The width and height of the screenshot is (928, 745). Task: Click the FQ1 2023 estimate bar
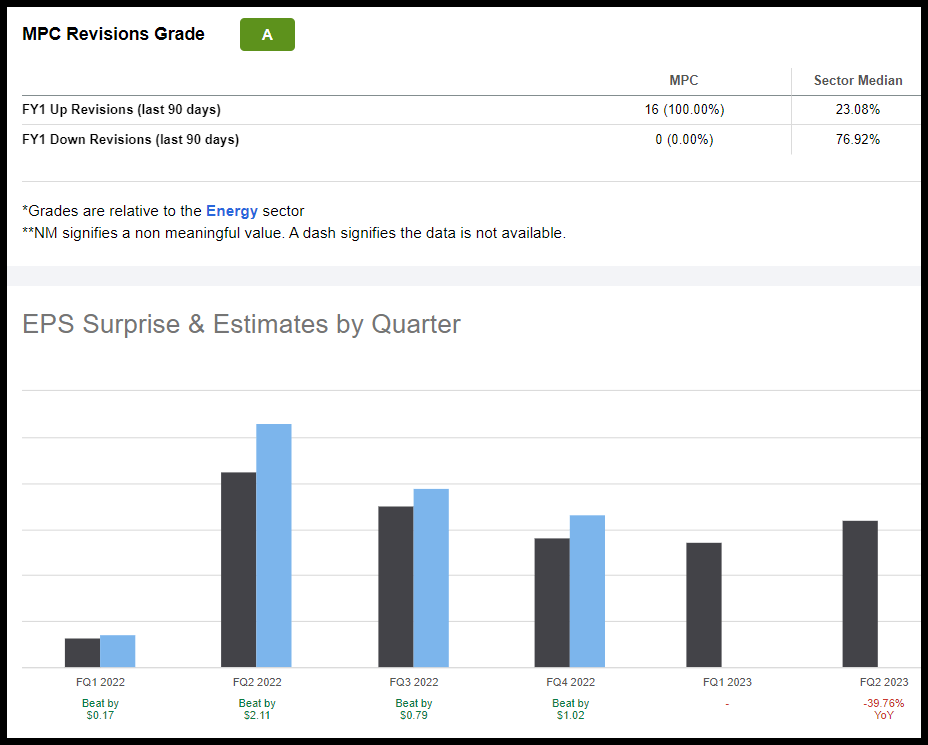[x=704, y=605]
